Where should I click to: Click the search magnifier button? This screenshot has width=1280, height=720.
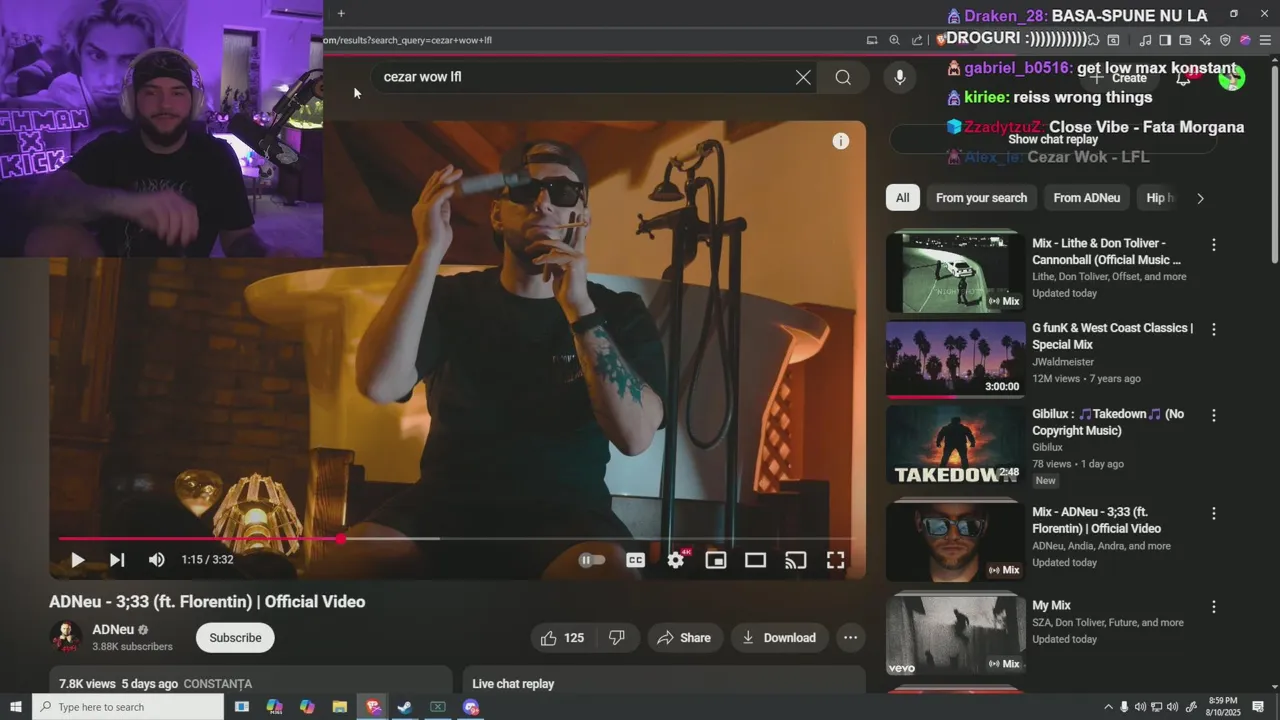[x=843, y=77]
